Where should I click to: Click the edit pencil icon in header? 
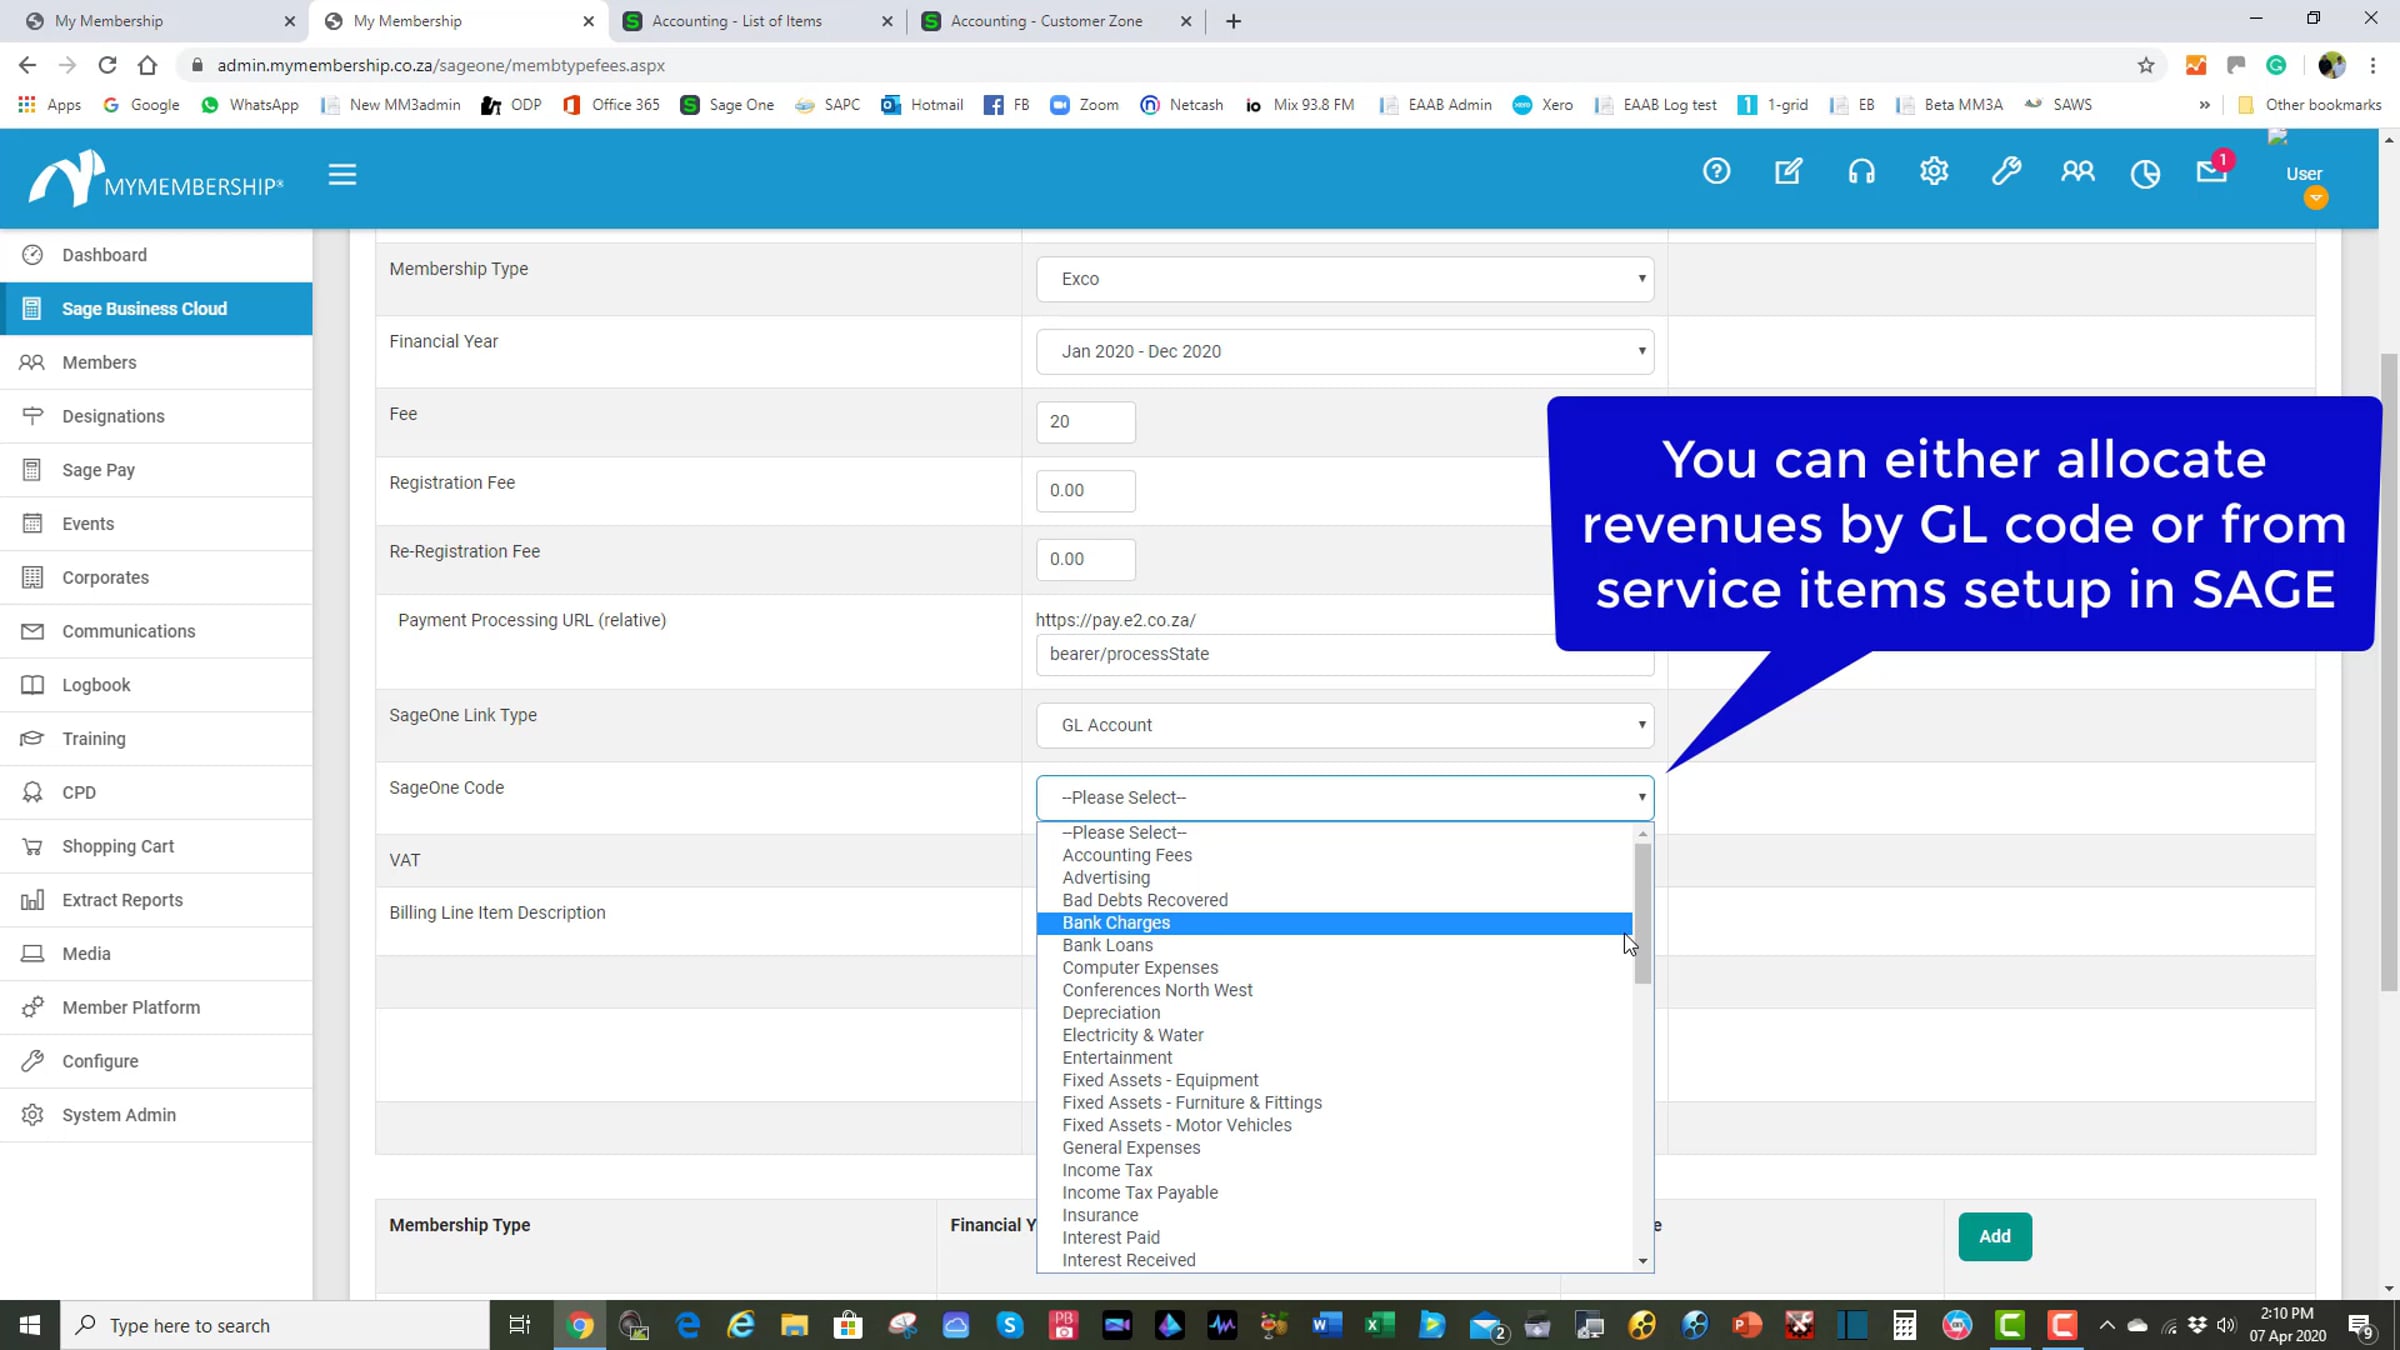[x=1788, y=172]
